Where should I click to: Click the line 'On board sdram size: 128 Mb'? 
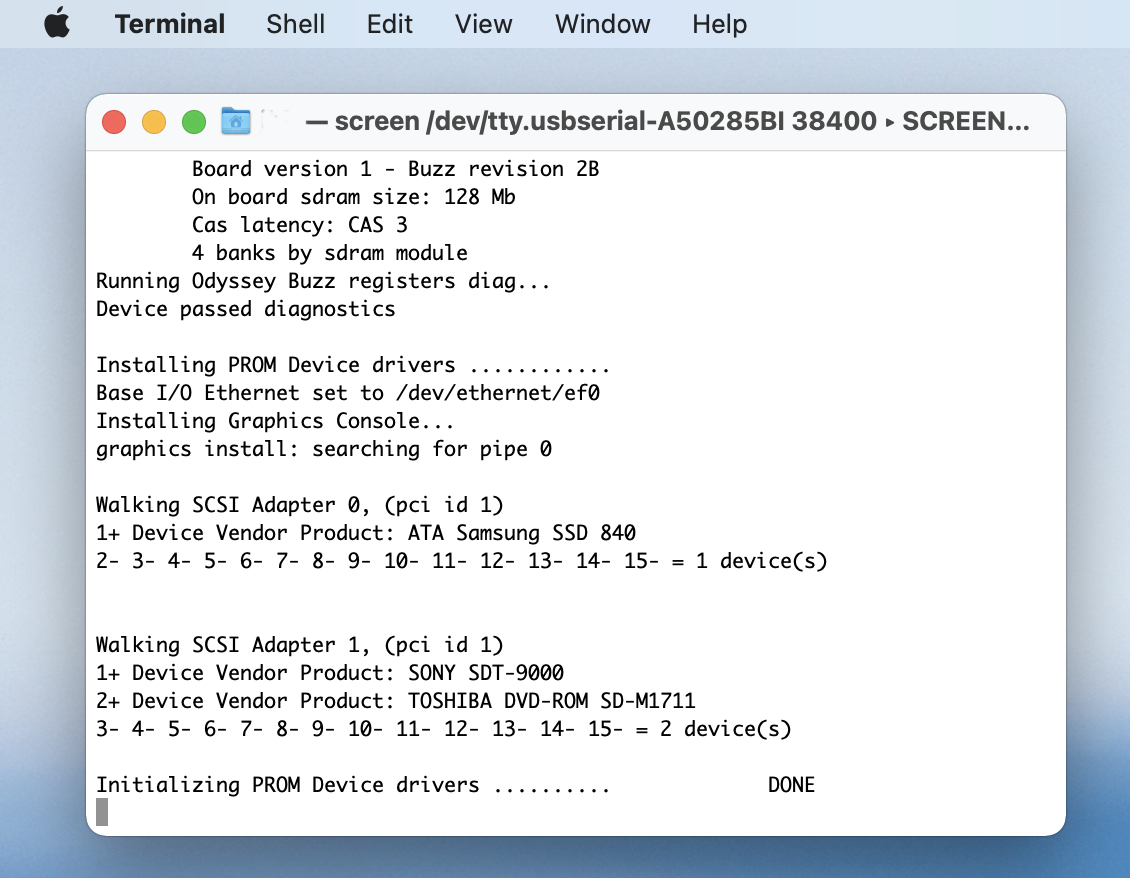353,197
